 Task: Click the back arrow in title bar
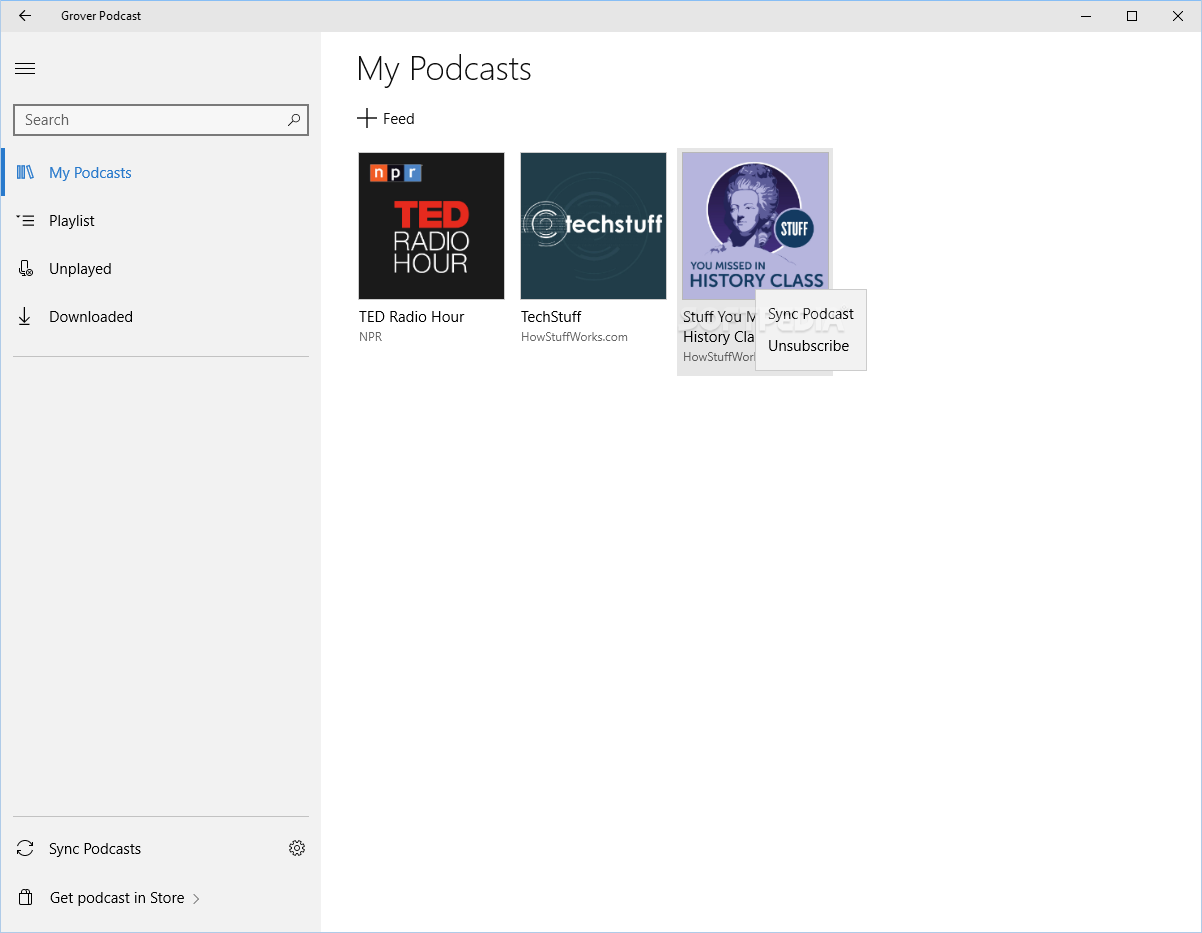[25, 16]
